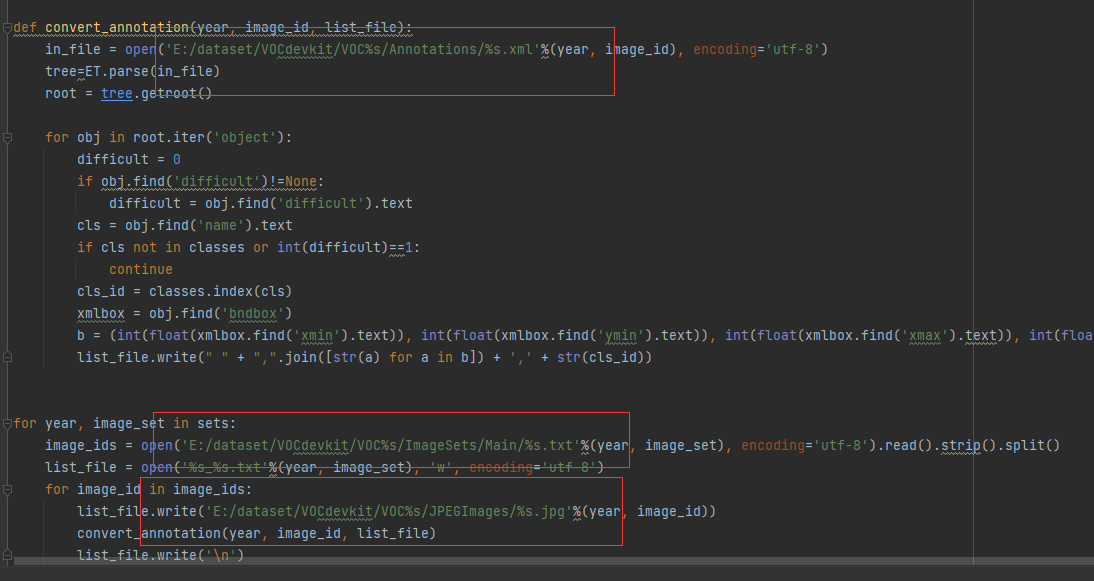1094x581 pixels.
Task: Click 'sets' in the for year loop
Action: point(213,423)
